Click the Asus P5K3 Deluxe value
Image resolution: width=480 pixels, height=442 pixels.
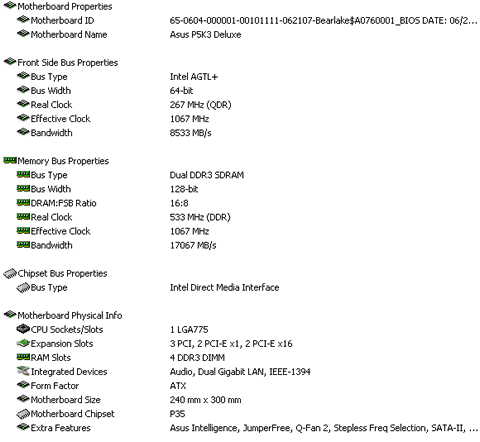coord(205,34)
